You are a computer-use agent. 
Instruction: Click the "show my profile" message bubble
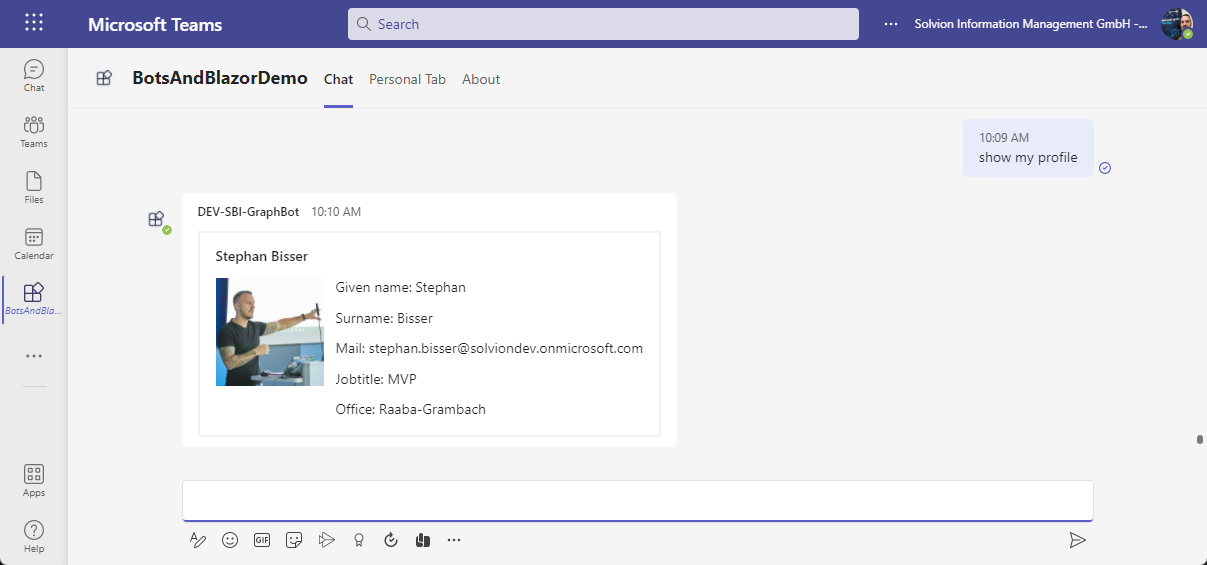point(1028,148)
